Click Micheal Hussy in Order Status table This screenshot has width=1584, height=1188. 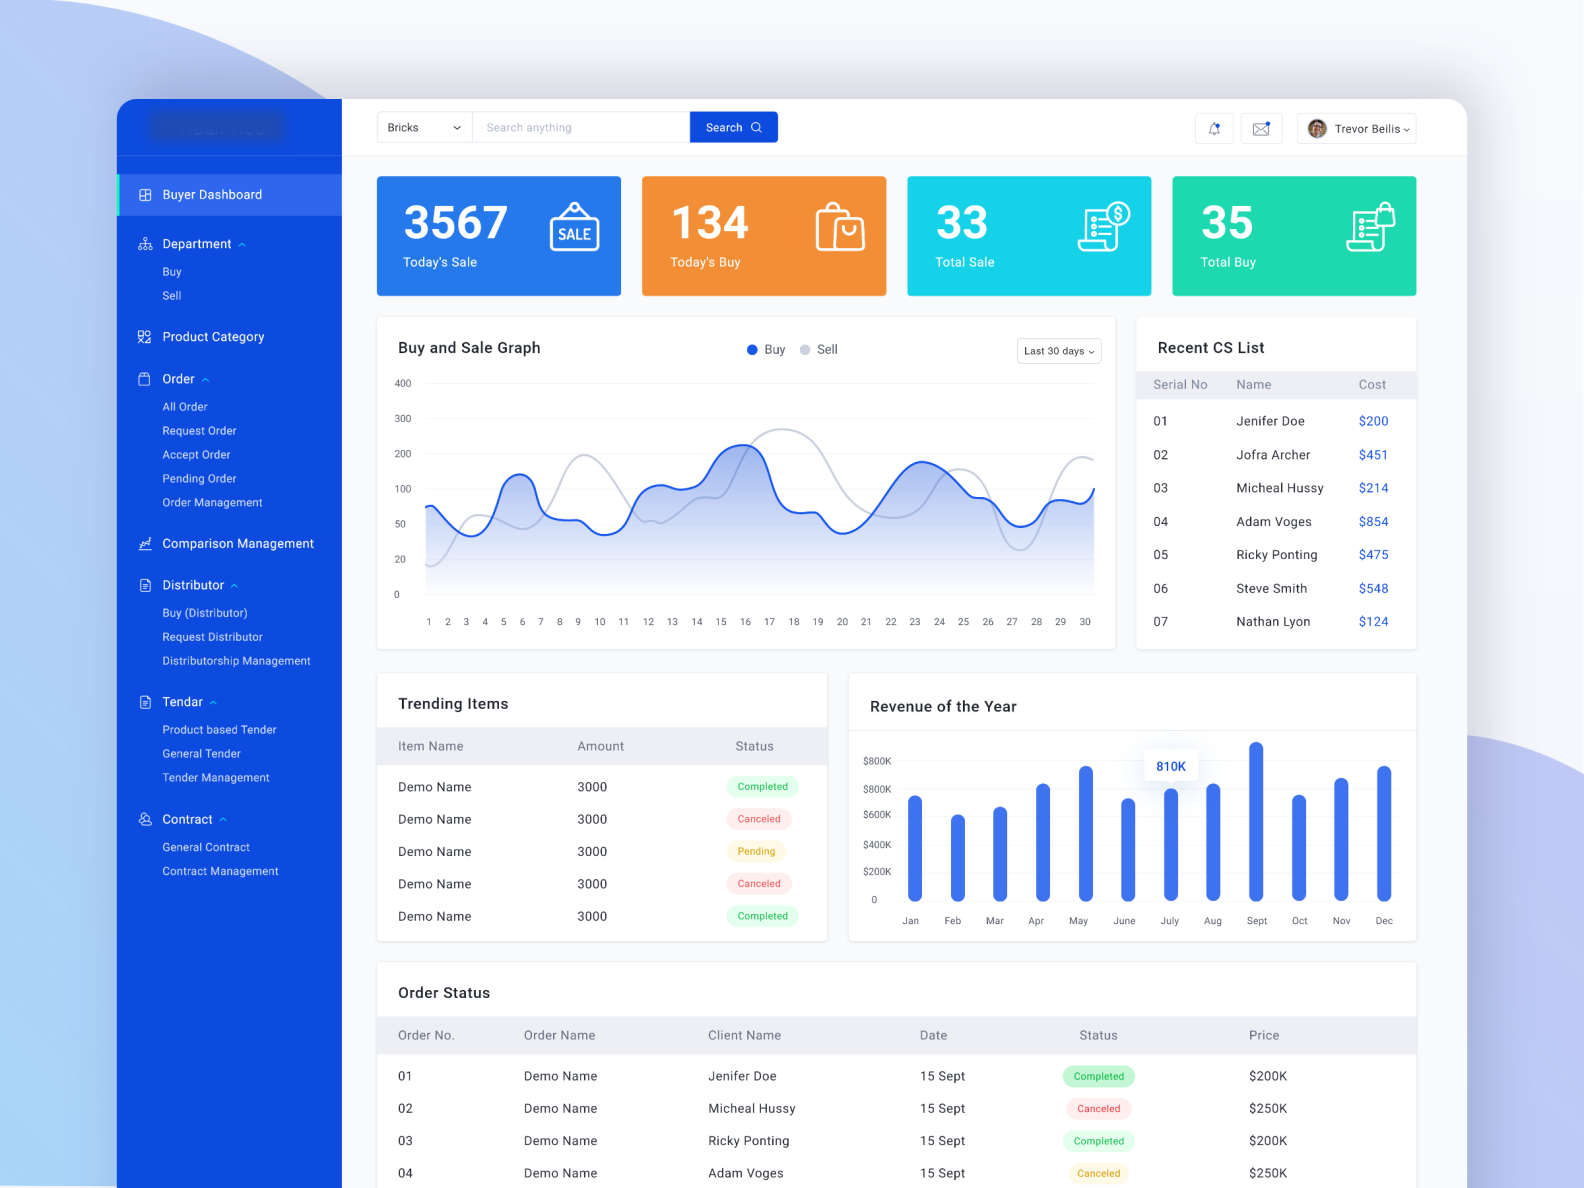752,1109
